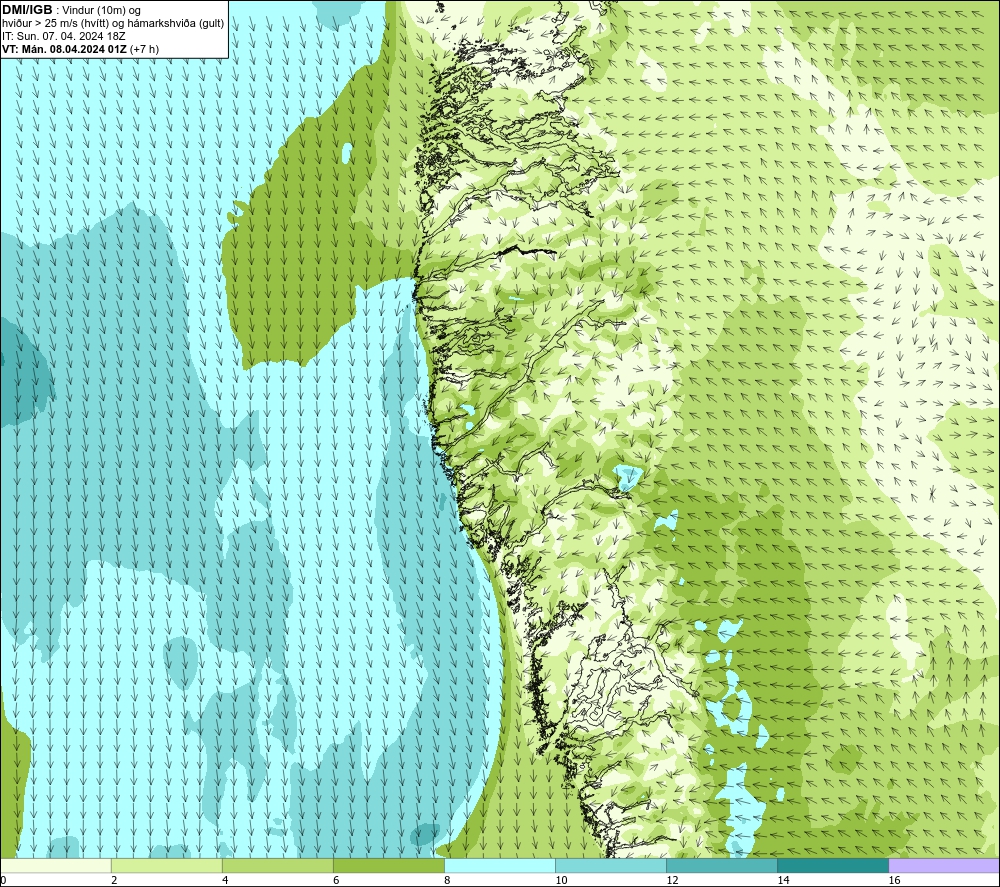The image size is (1000, 887).
Task: Click the 4–6 m/s green legend swatch
Action: pyautogui.click(x=278, y=865)
